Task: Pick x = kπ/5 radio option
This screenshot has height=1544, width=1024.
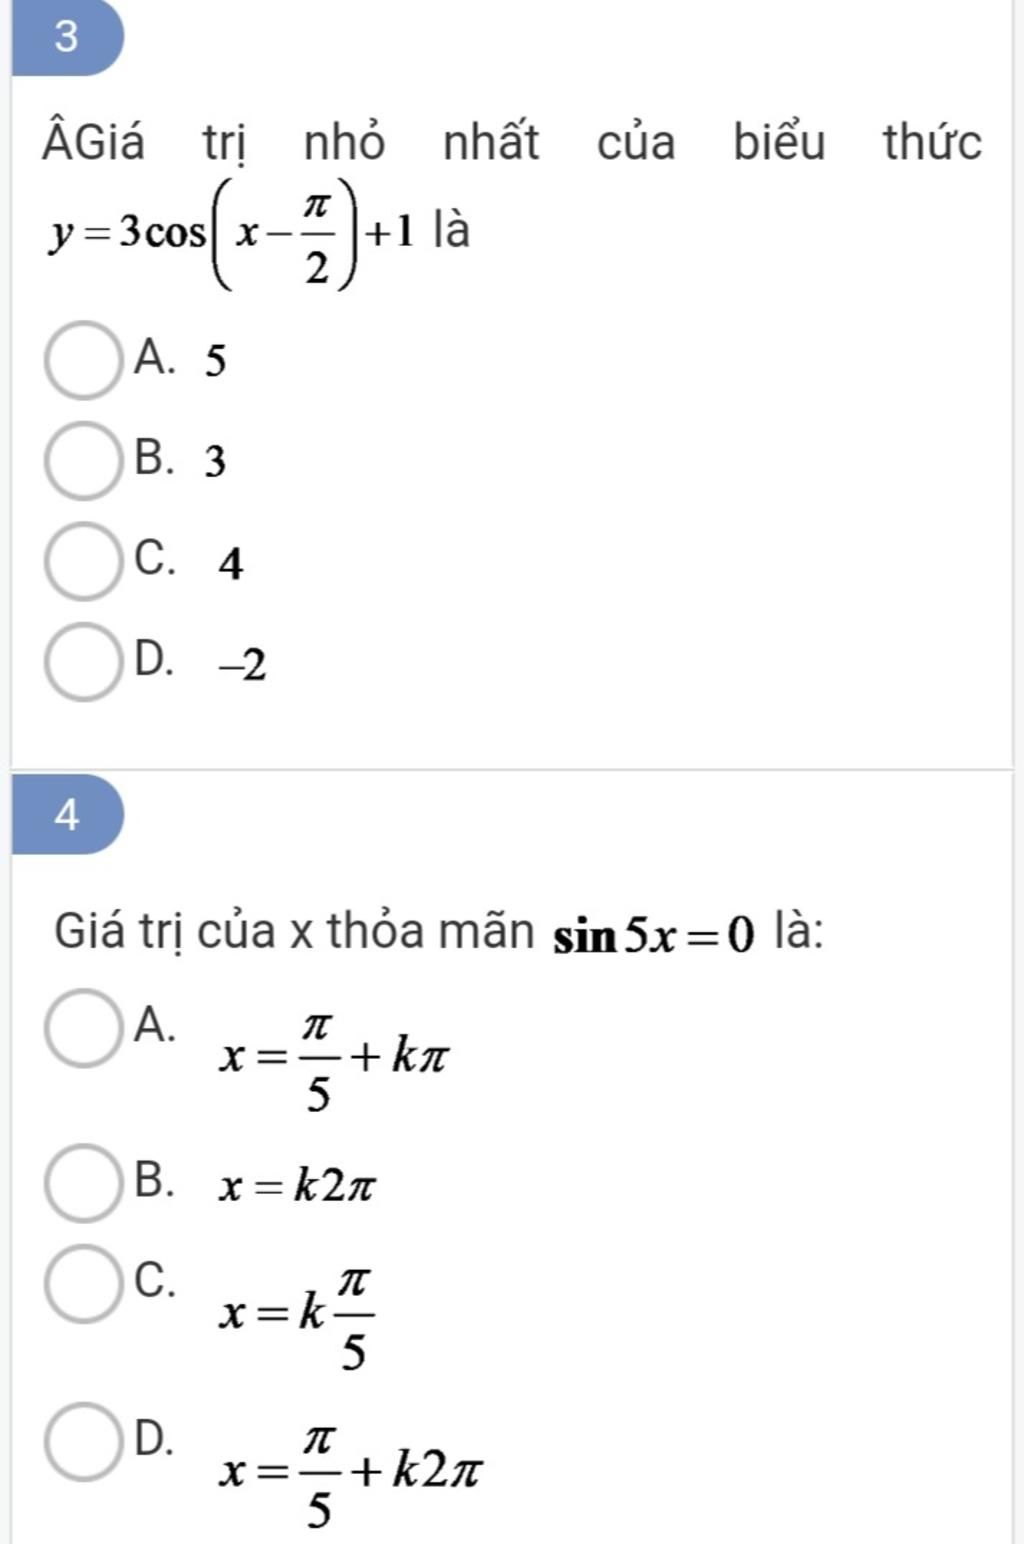Action: point(81,1284)
